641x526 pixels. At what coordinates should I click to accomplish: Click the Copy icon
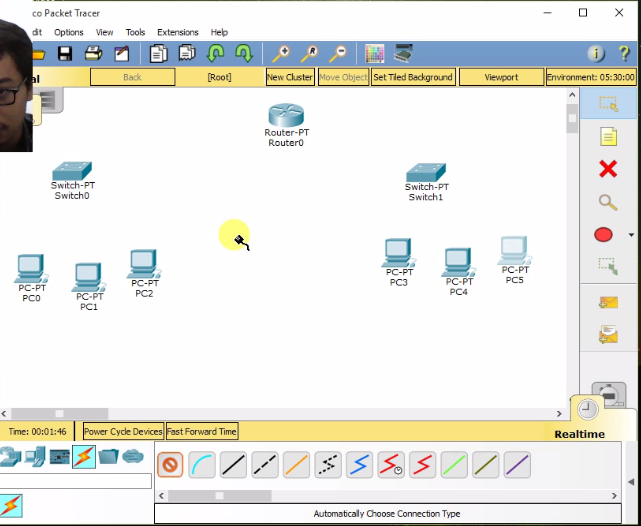pos(158,54)
